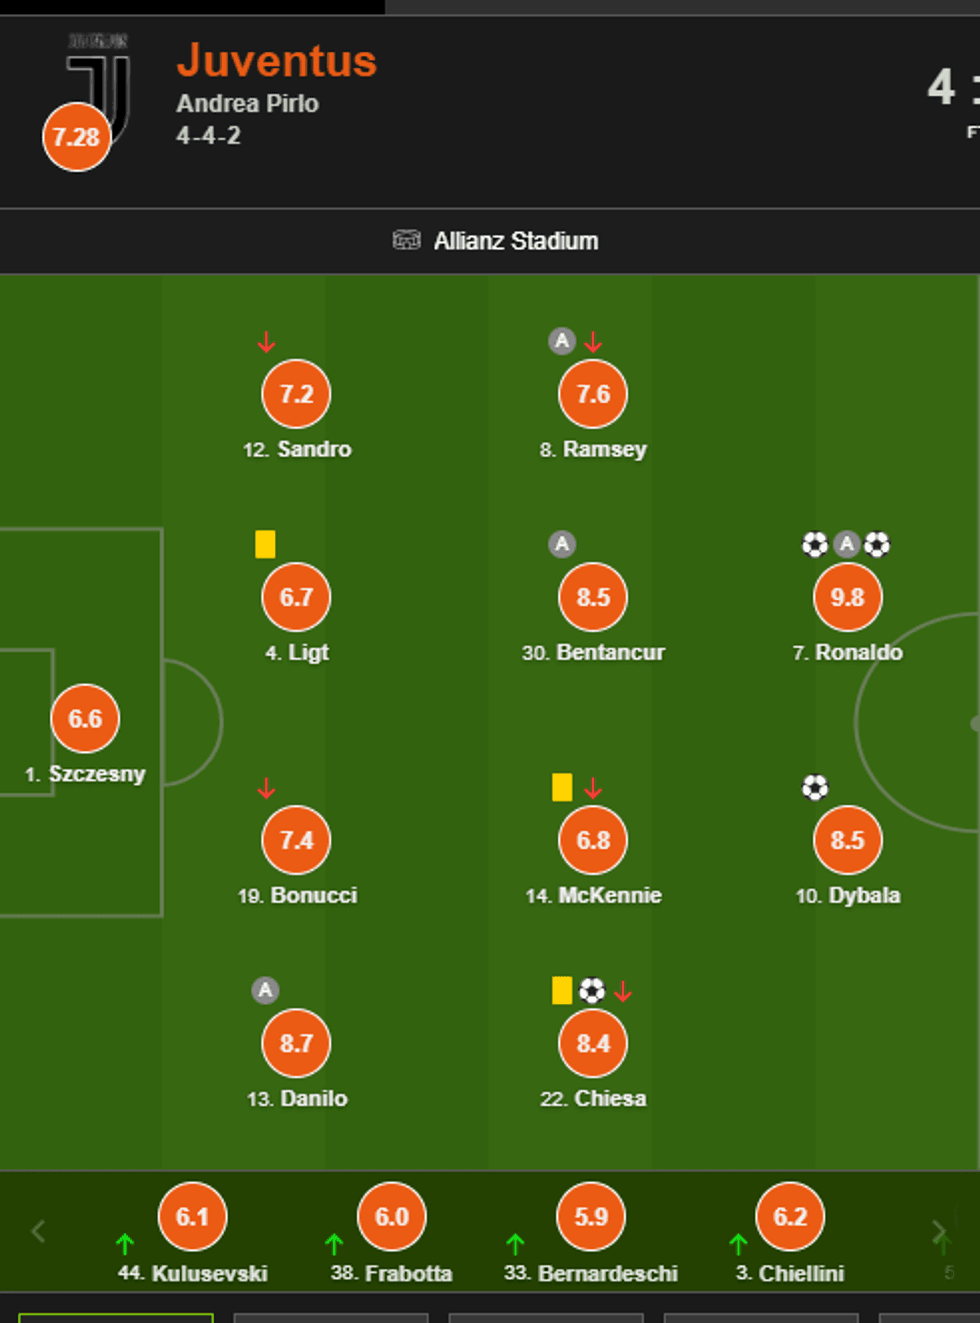Click the Allianz Stadium icon
This screenshot has width=980, height=1323.
tap(406, 240)
